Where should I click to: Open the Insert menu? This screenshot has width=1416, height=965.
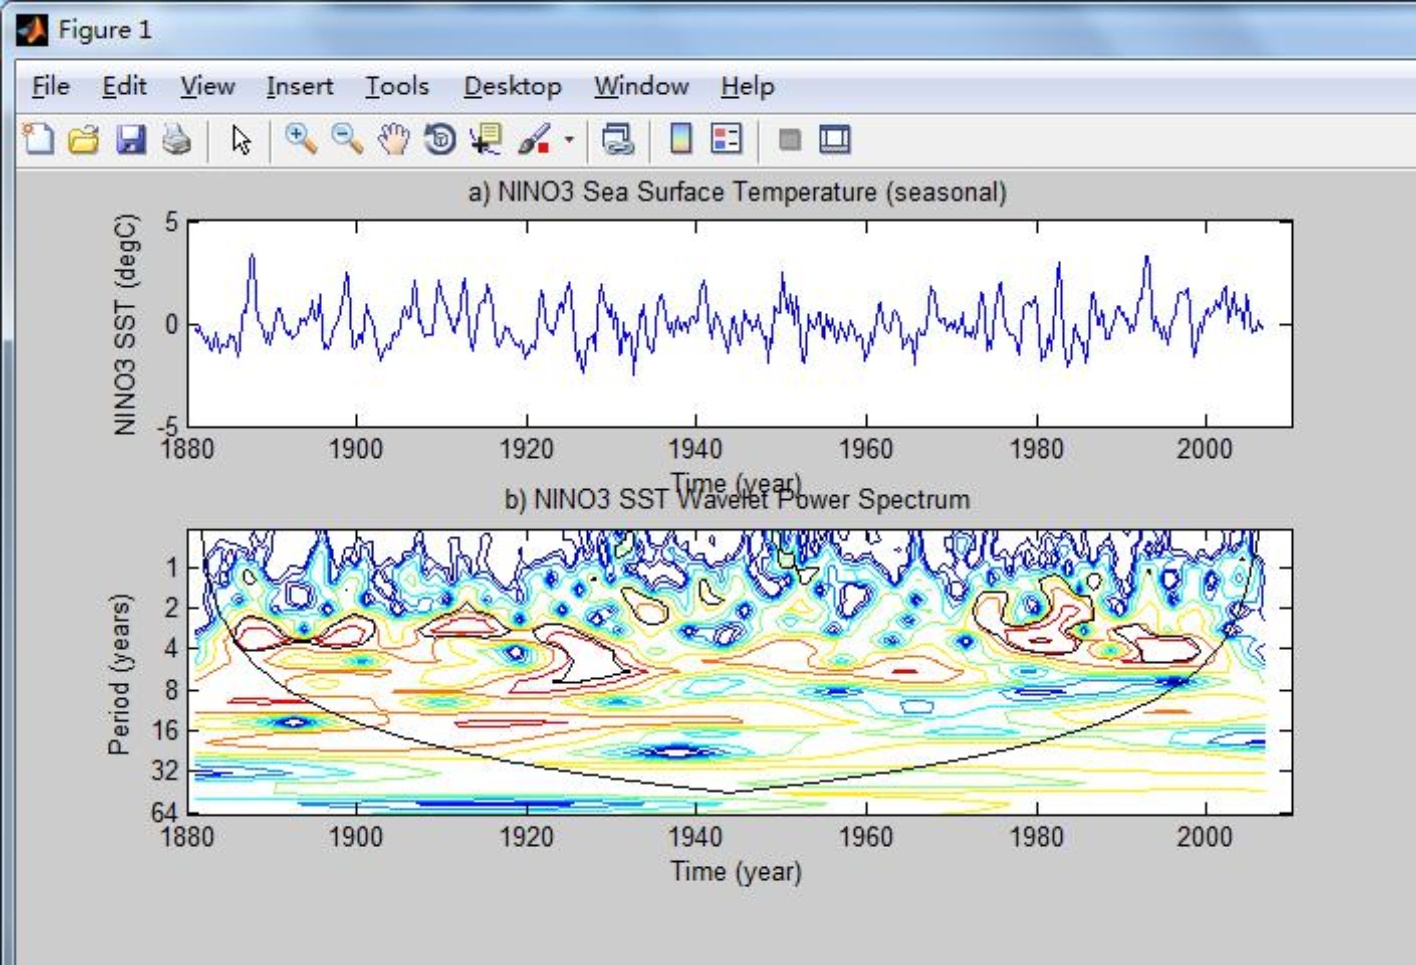pyautogui.click(x=299, y=87)
